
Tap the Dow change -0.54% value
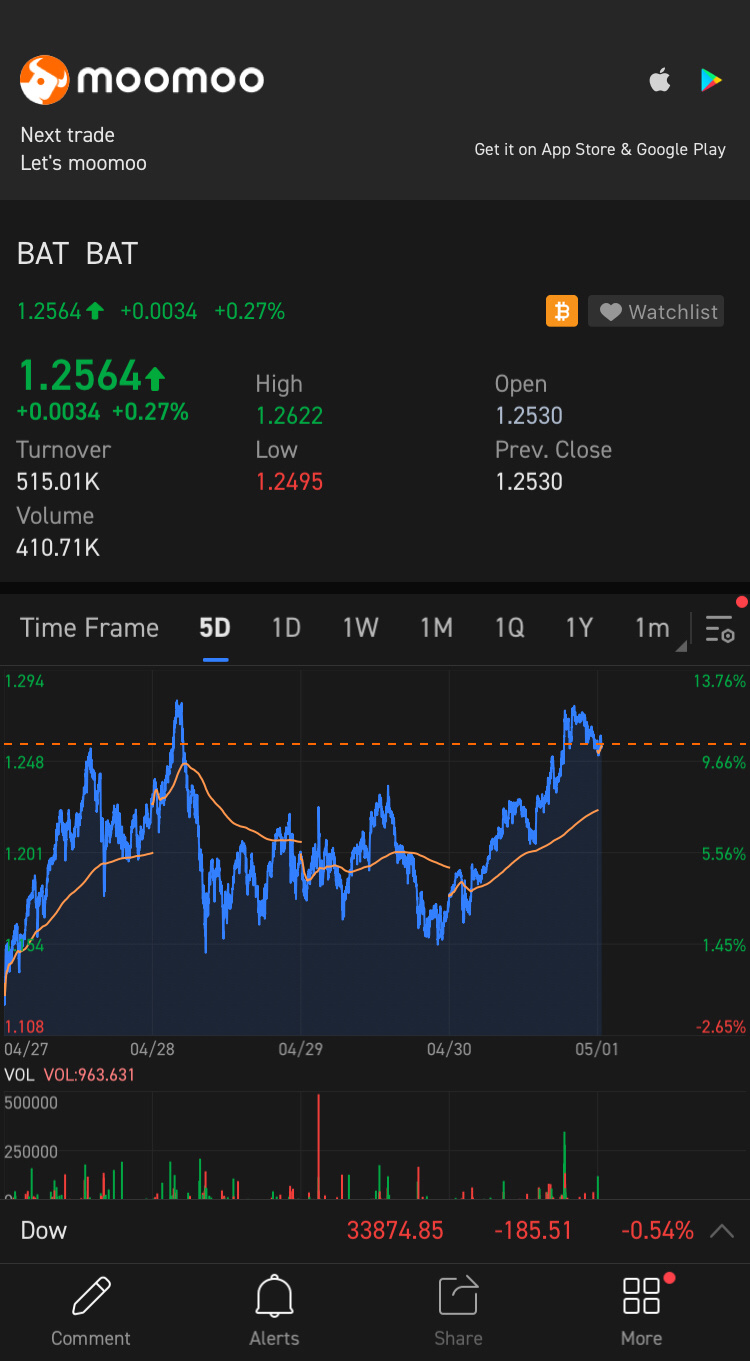[x=658, y=1231]
